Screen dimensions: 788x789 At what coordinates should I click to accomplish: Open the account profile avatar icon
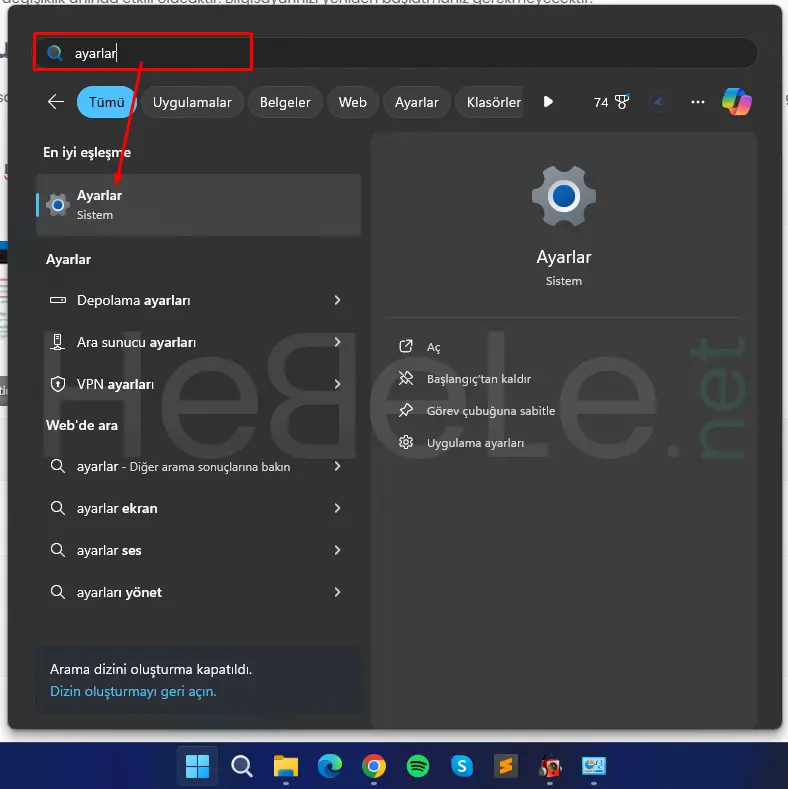[659, 102]
